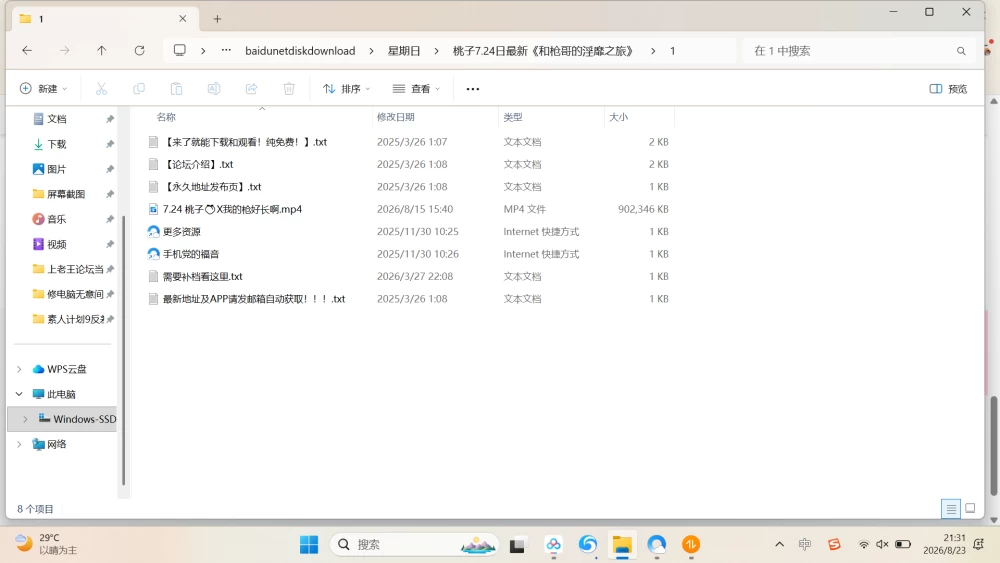This screenshot has height=563, width=1000.
Task: Expand the Windows-SSD drive node
Action: coord(25,419)
